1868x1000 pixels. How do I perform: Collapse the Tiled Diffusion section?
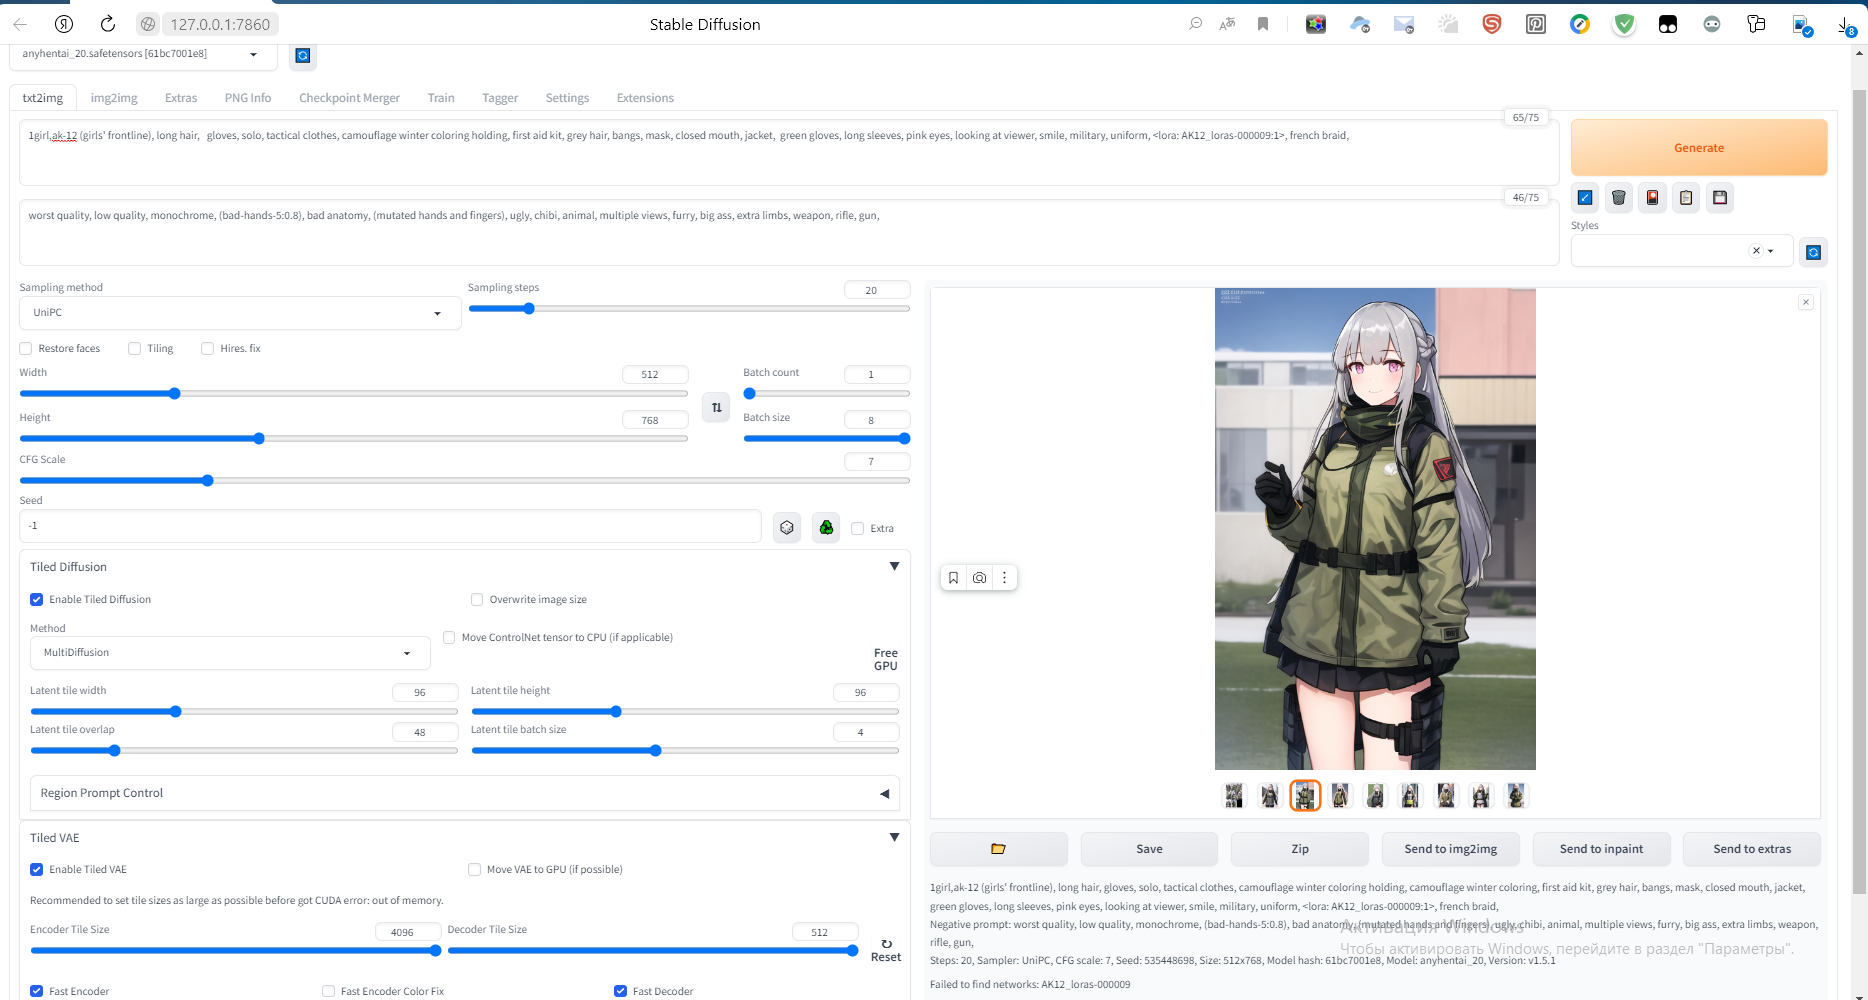894,566
